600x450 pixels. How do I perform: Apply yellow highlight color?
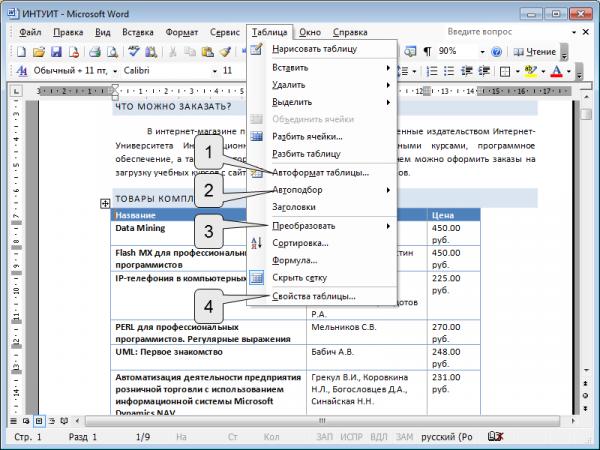[531, 71]
